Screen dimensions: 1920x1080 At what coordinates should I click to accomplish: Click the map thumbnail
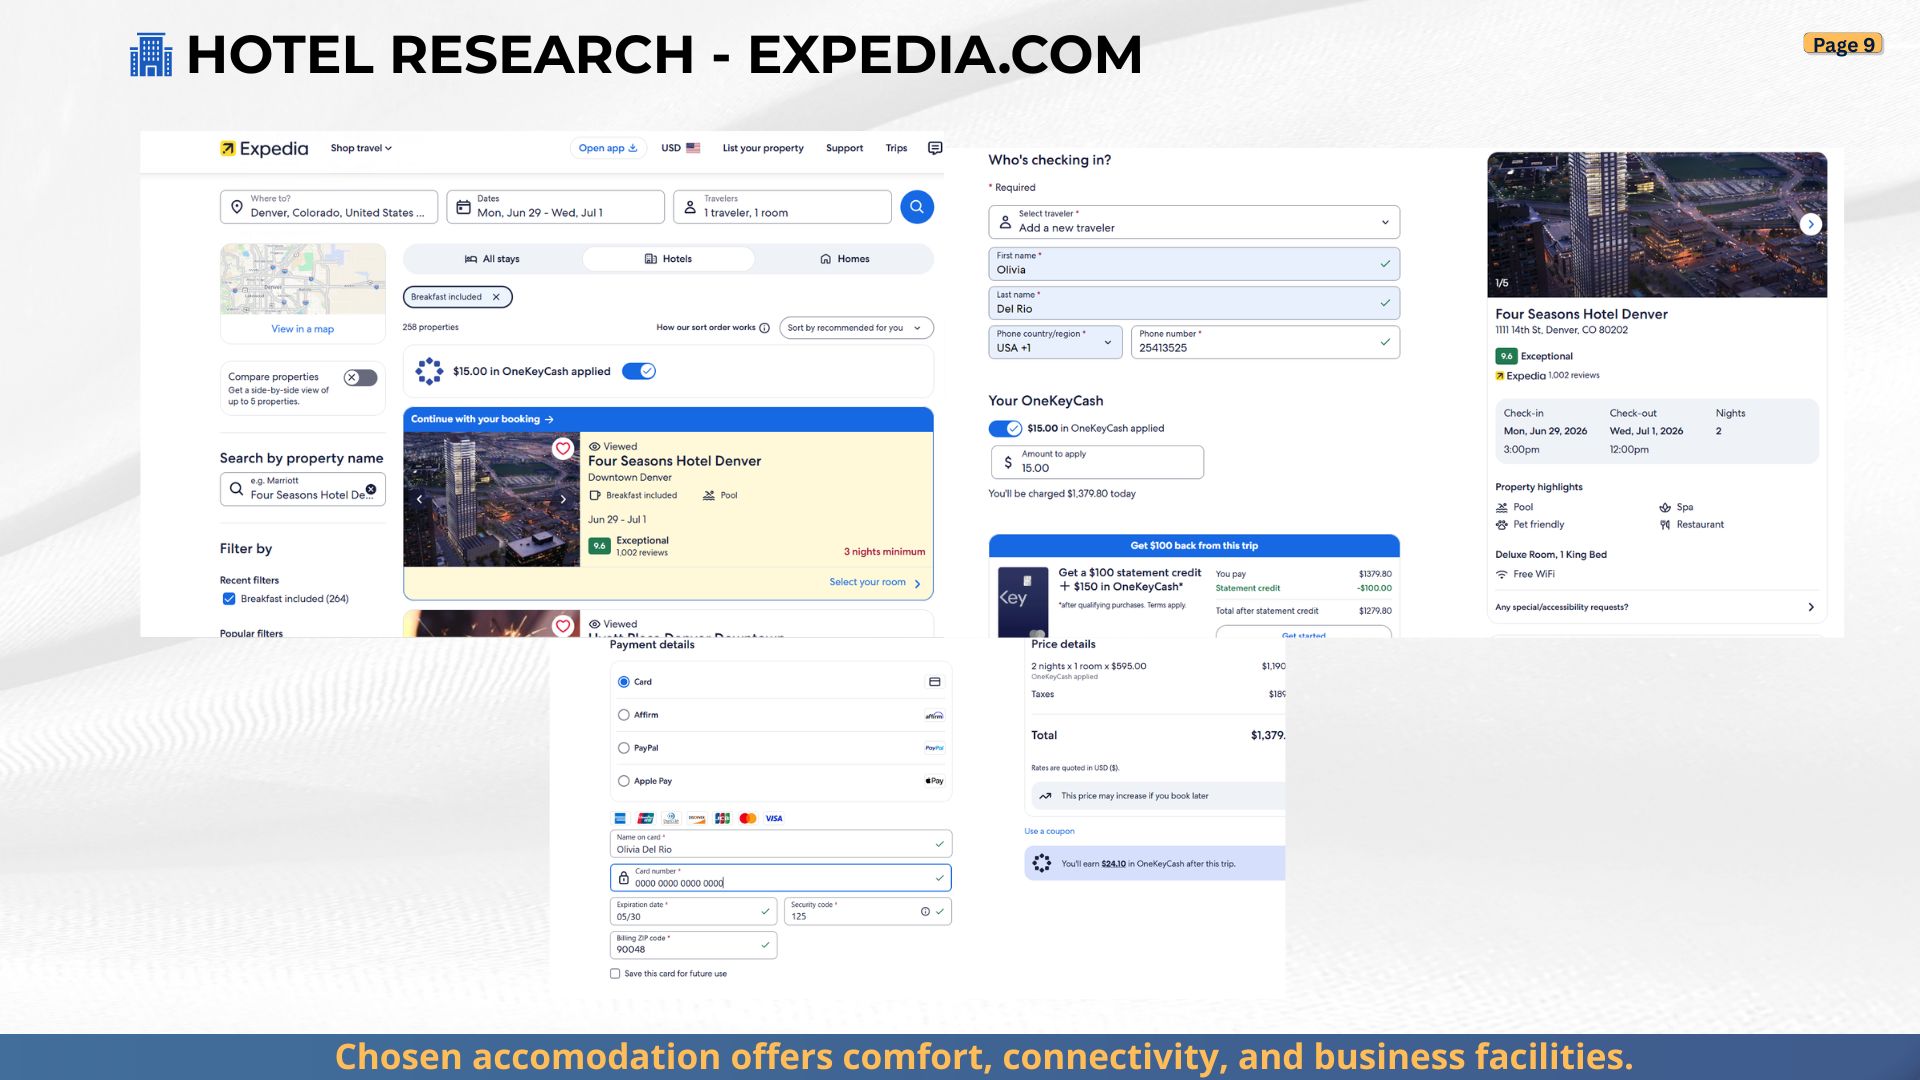303,279
